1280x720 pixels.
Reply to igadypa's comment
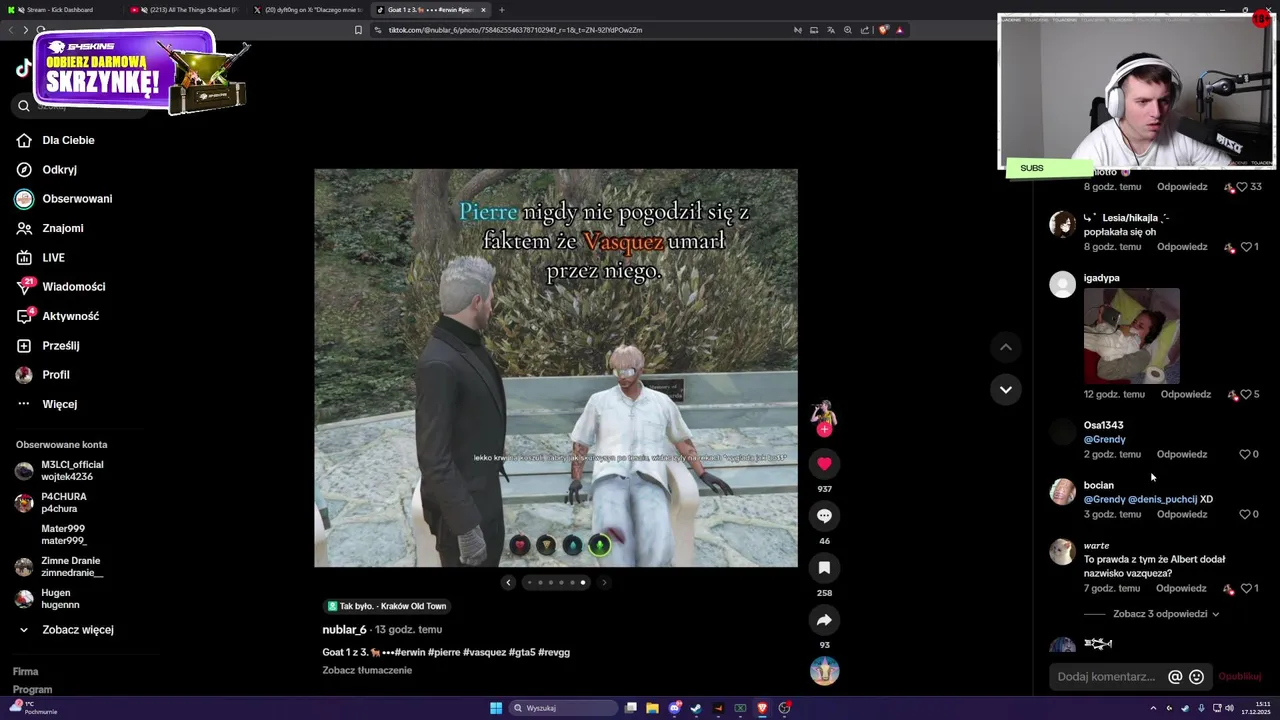pyautogui.click(x=1186, y=394)
